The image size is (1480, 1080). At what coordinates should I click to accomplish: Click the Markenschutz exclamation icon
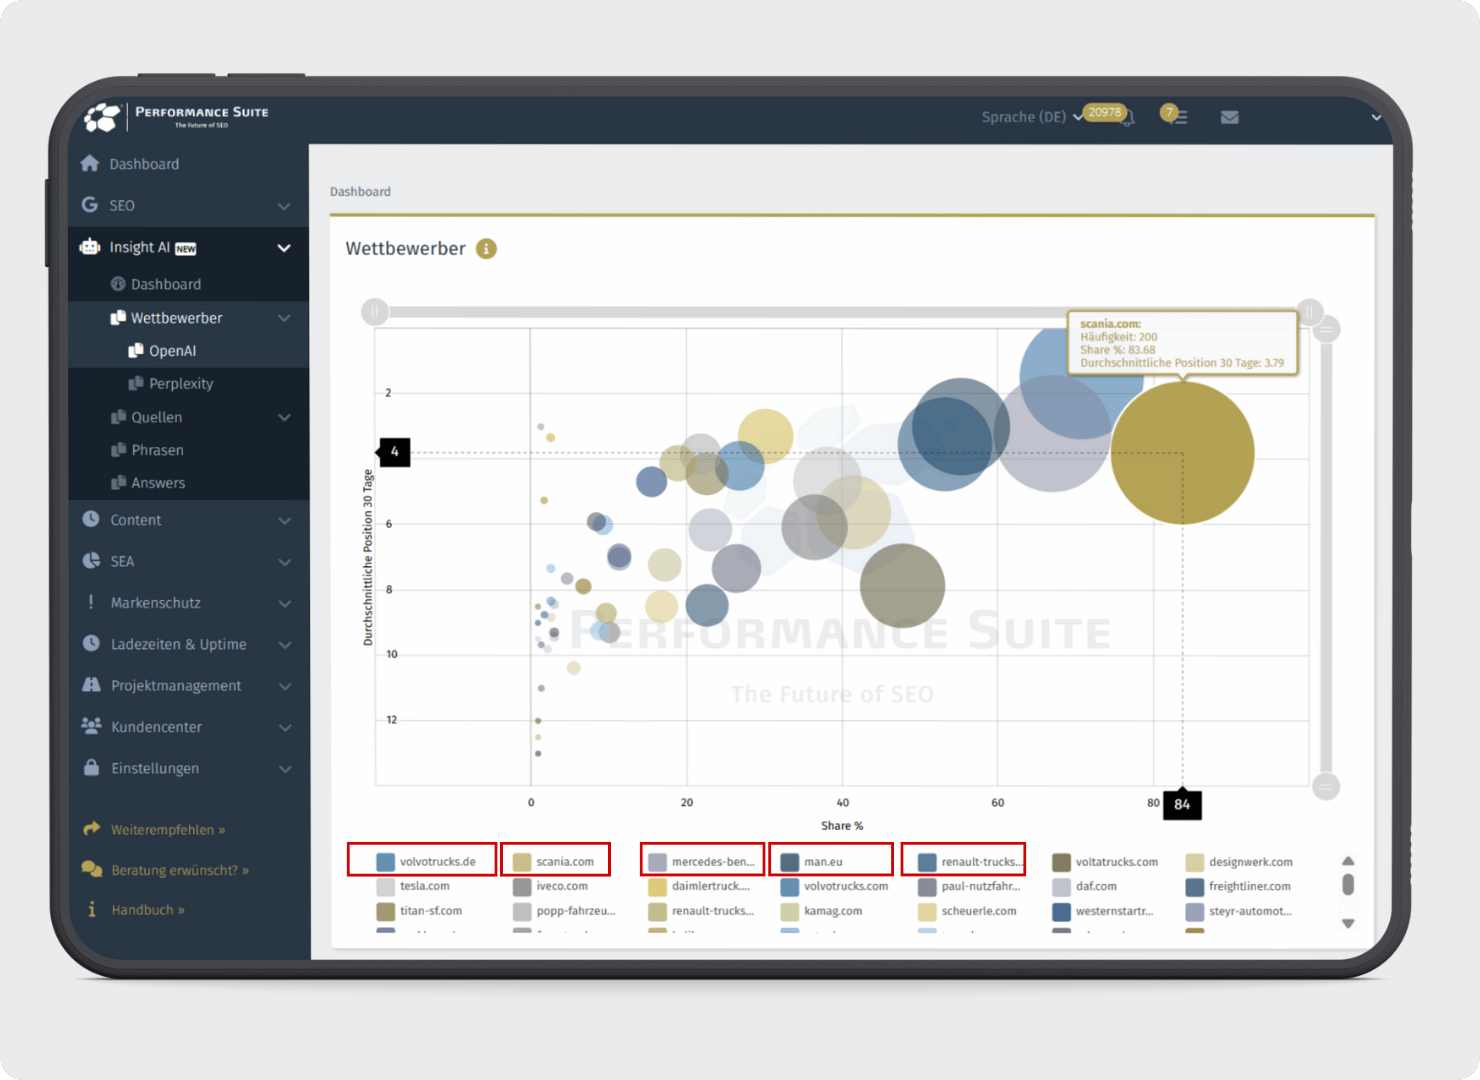coord(91,602)
